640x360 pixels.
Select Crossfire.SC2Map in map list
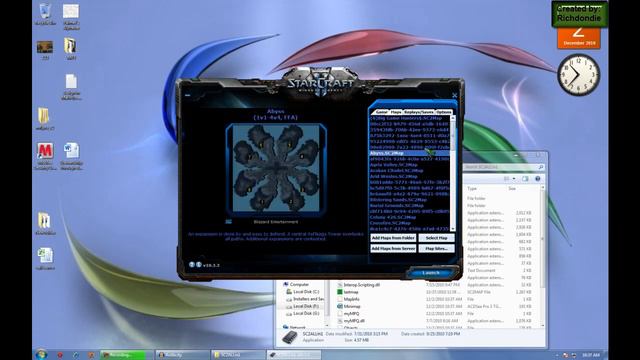tap(409, 223)
